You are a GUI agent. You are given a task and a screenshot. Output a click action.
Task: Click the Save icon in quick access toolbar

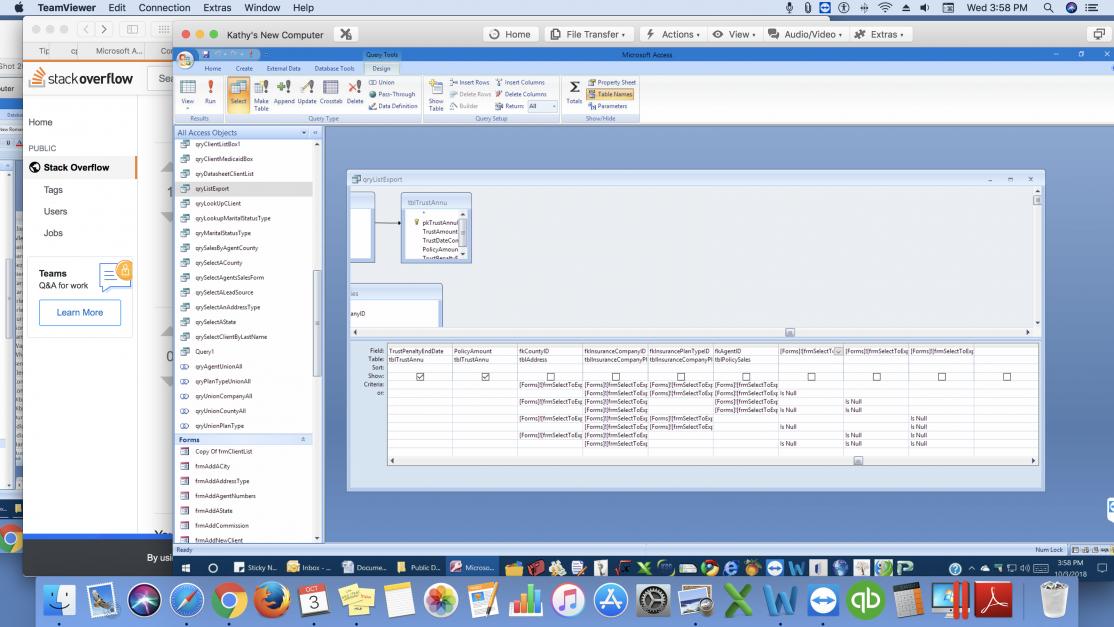[206, 54]
